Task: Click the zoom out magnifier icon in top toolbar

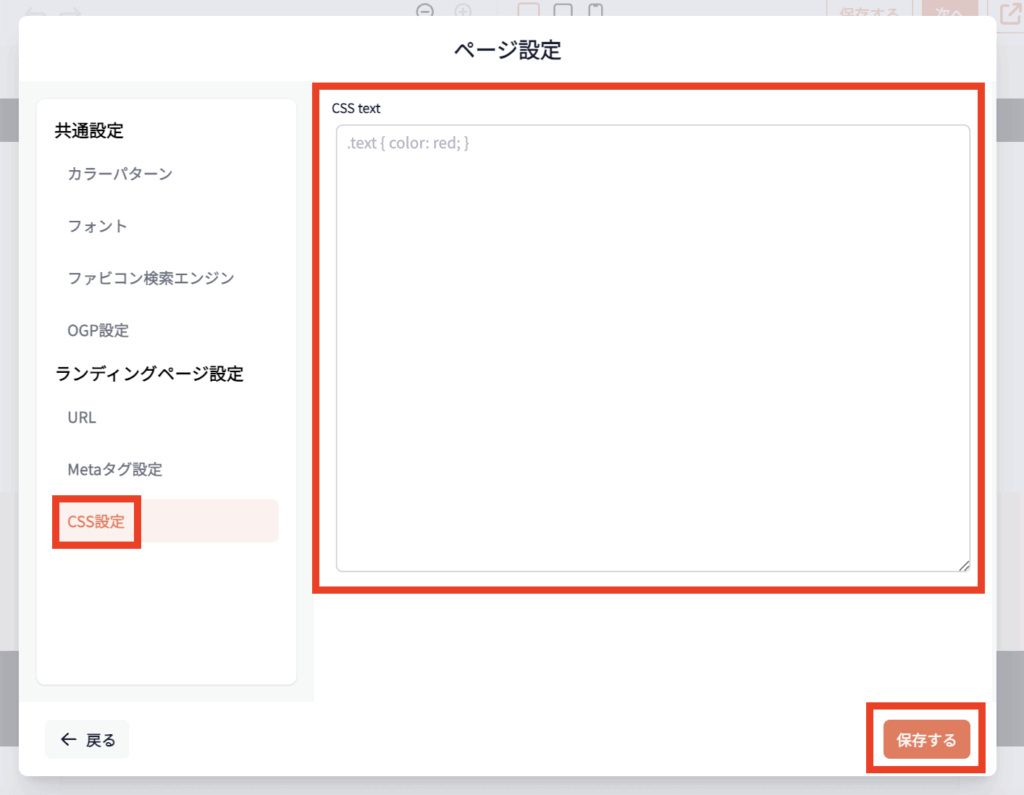Action: click(x=425, y=11)
